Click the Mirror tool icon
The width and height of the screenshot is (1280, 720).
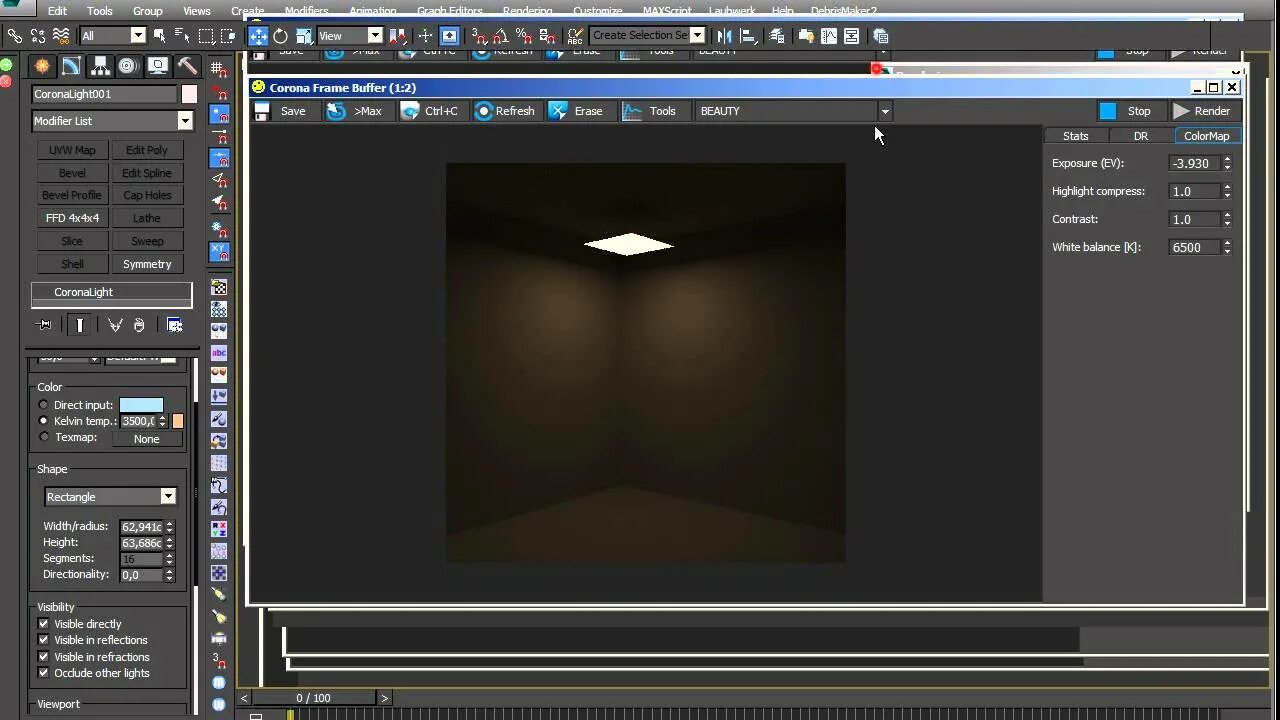click(726, 36)
